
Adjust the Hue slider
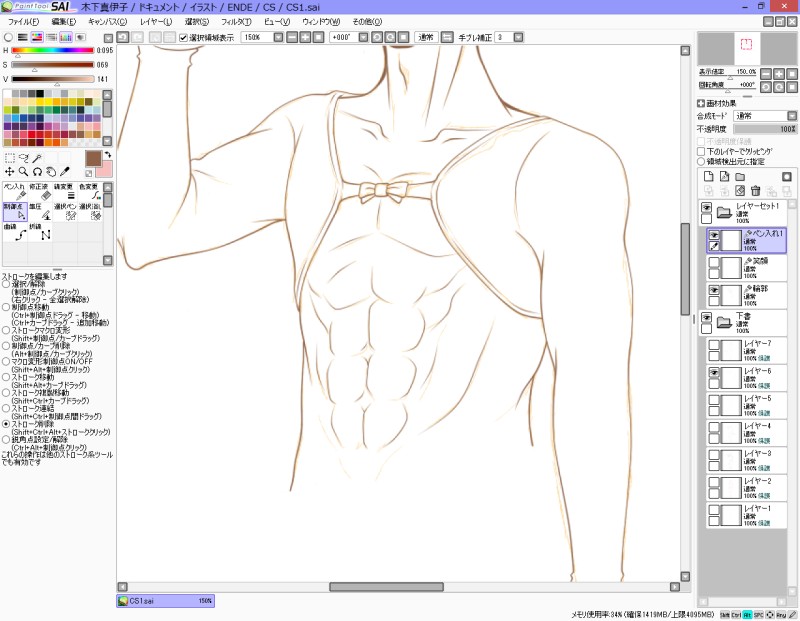point(53,51)
